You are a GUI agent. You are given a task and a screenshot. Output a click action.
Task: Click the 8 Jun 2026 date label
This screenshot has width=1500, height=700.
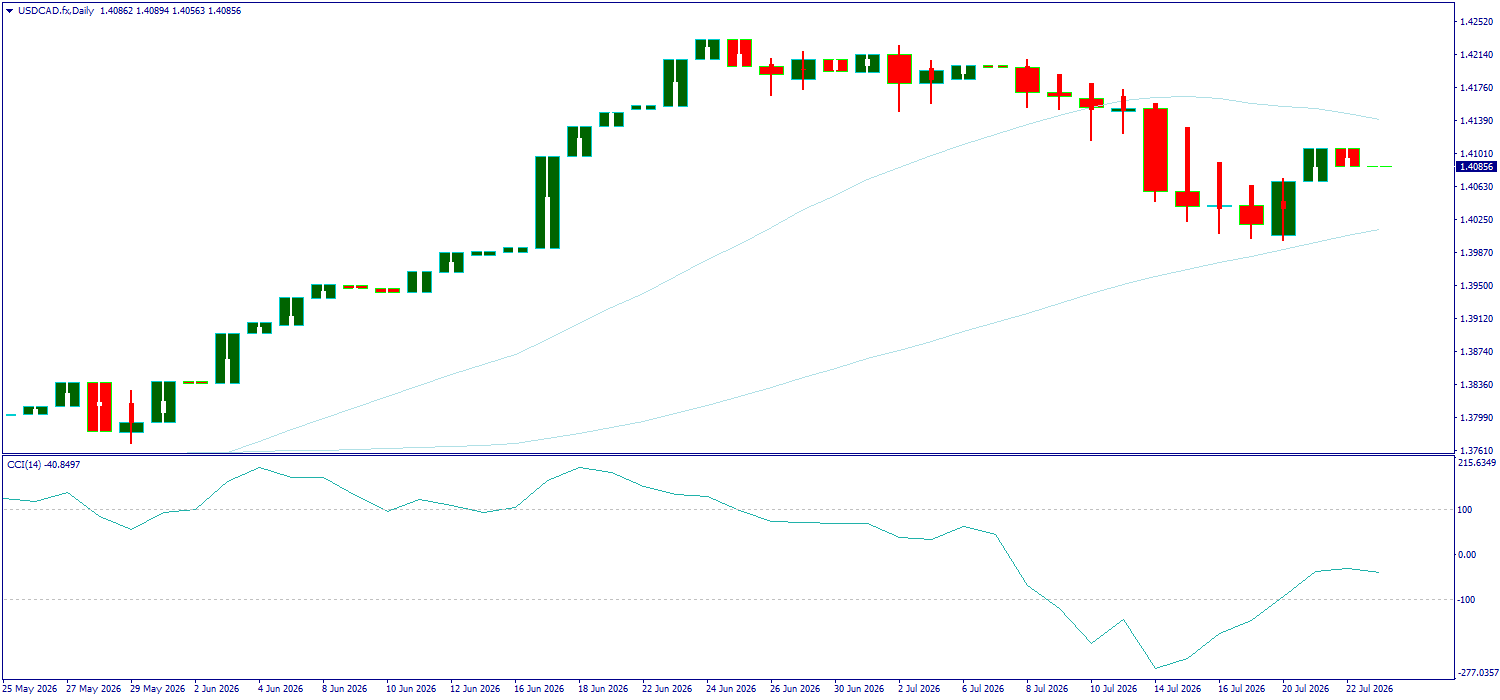[344, 689]
